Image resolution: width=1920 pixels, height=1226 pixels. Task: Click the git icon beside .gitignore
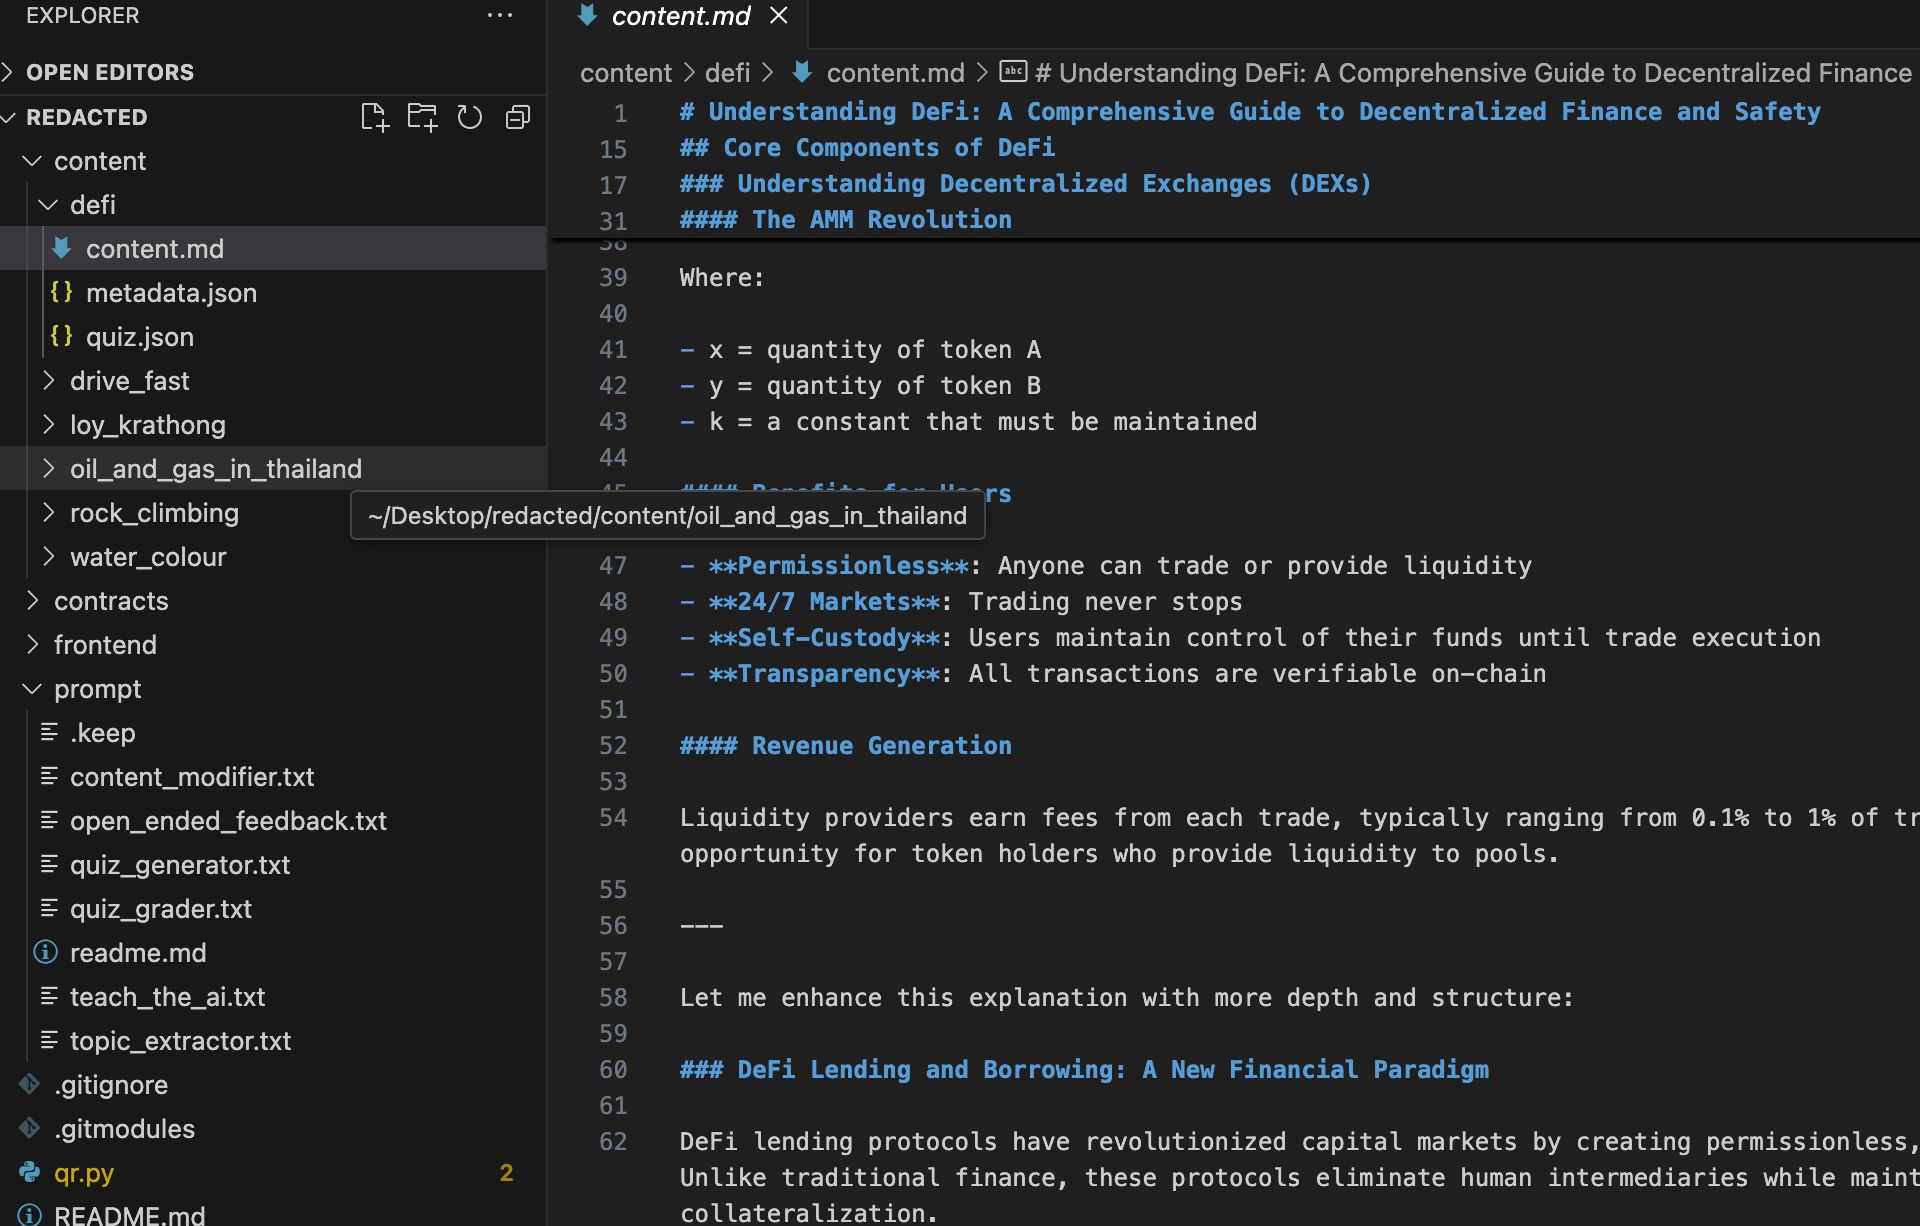30,1084
